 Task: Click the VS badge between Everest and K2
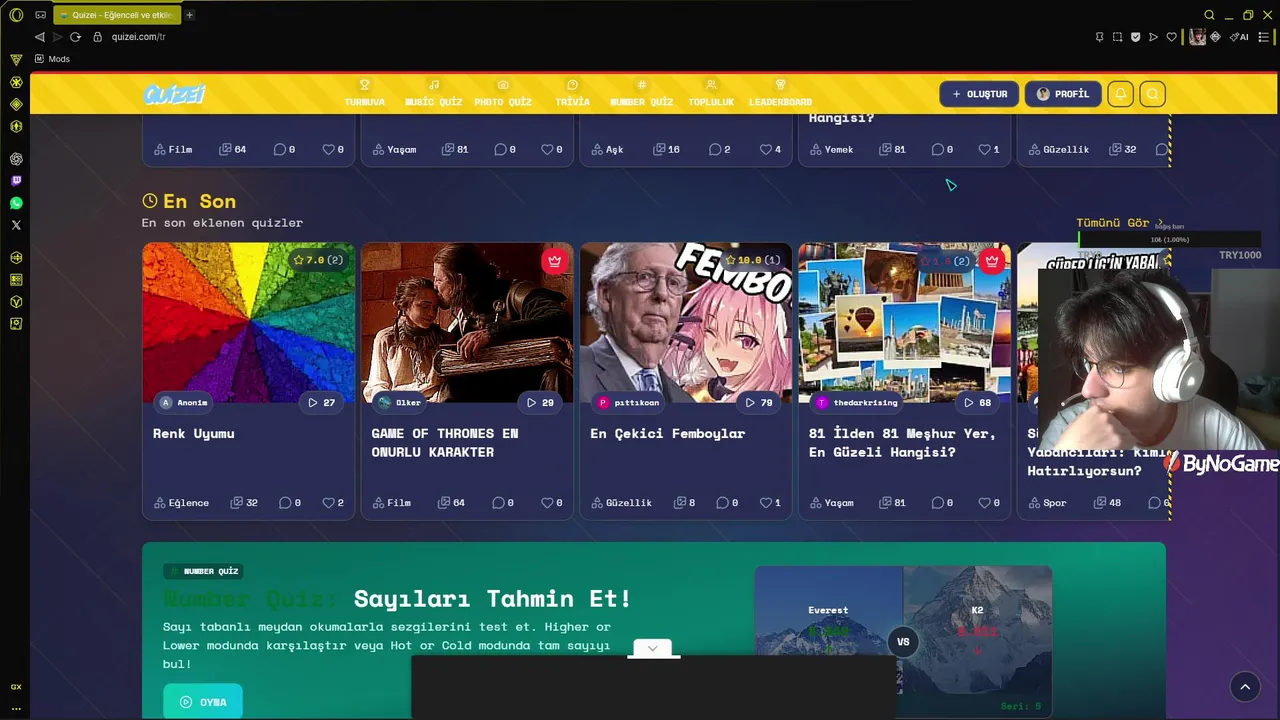[x=903, y=641]
